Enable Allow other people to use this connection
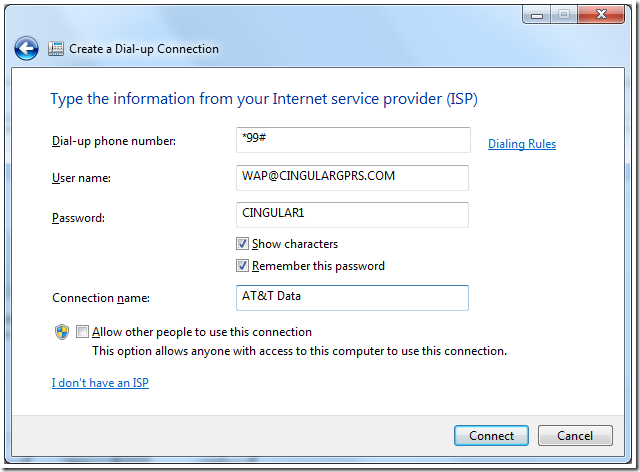 click(x=82, y=332)
